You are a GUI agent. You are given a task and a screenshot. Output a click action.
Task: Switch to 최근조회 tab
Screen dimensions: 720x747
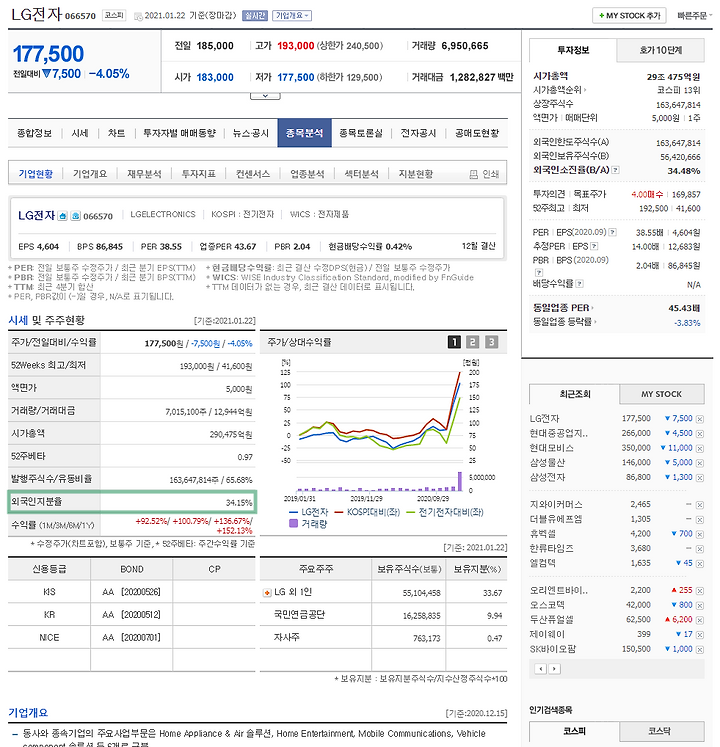pos(575,394)
